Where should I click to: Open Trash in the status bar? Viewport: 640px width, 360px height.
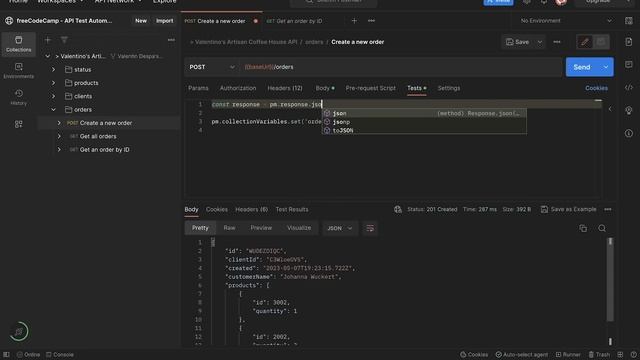pyautogui.click(x=599, y=355)
